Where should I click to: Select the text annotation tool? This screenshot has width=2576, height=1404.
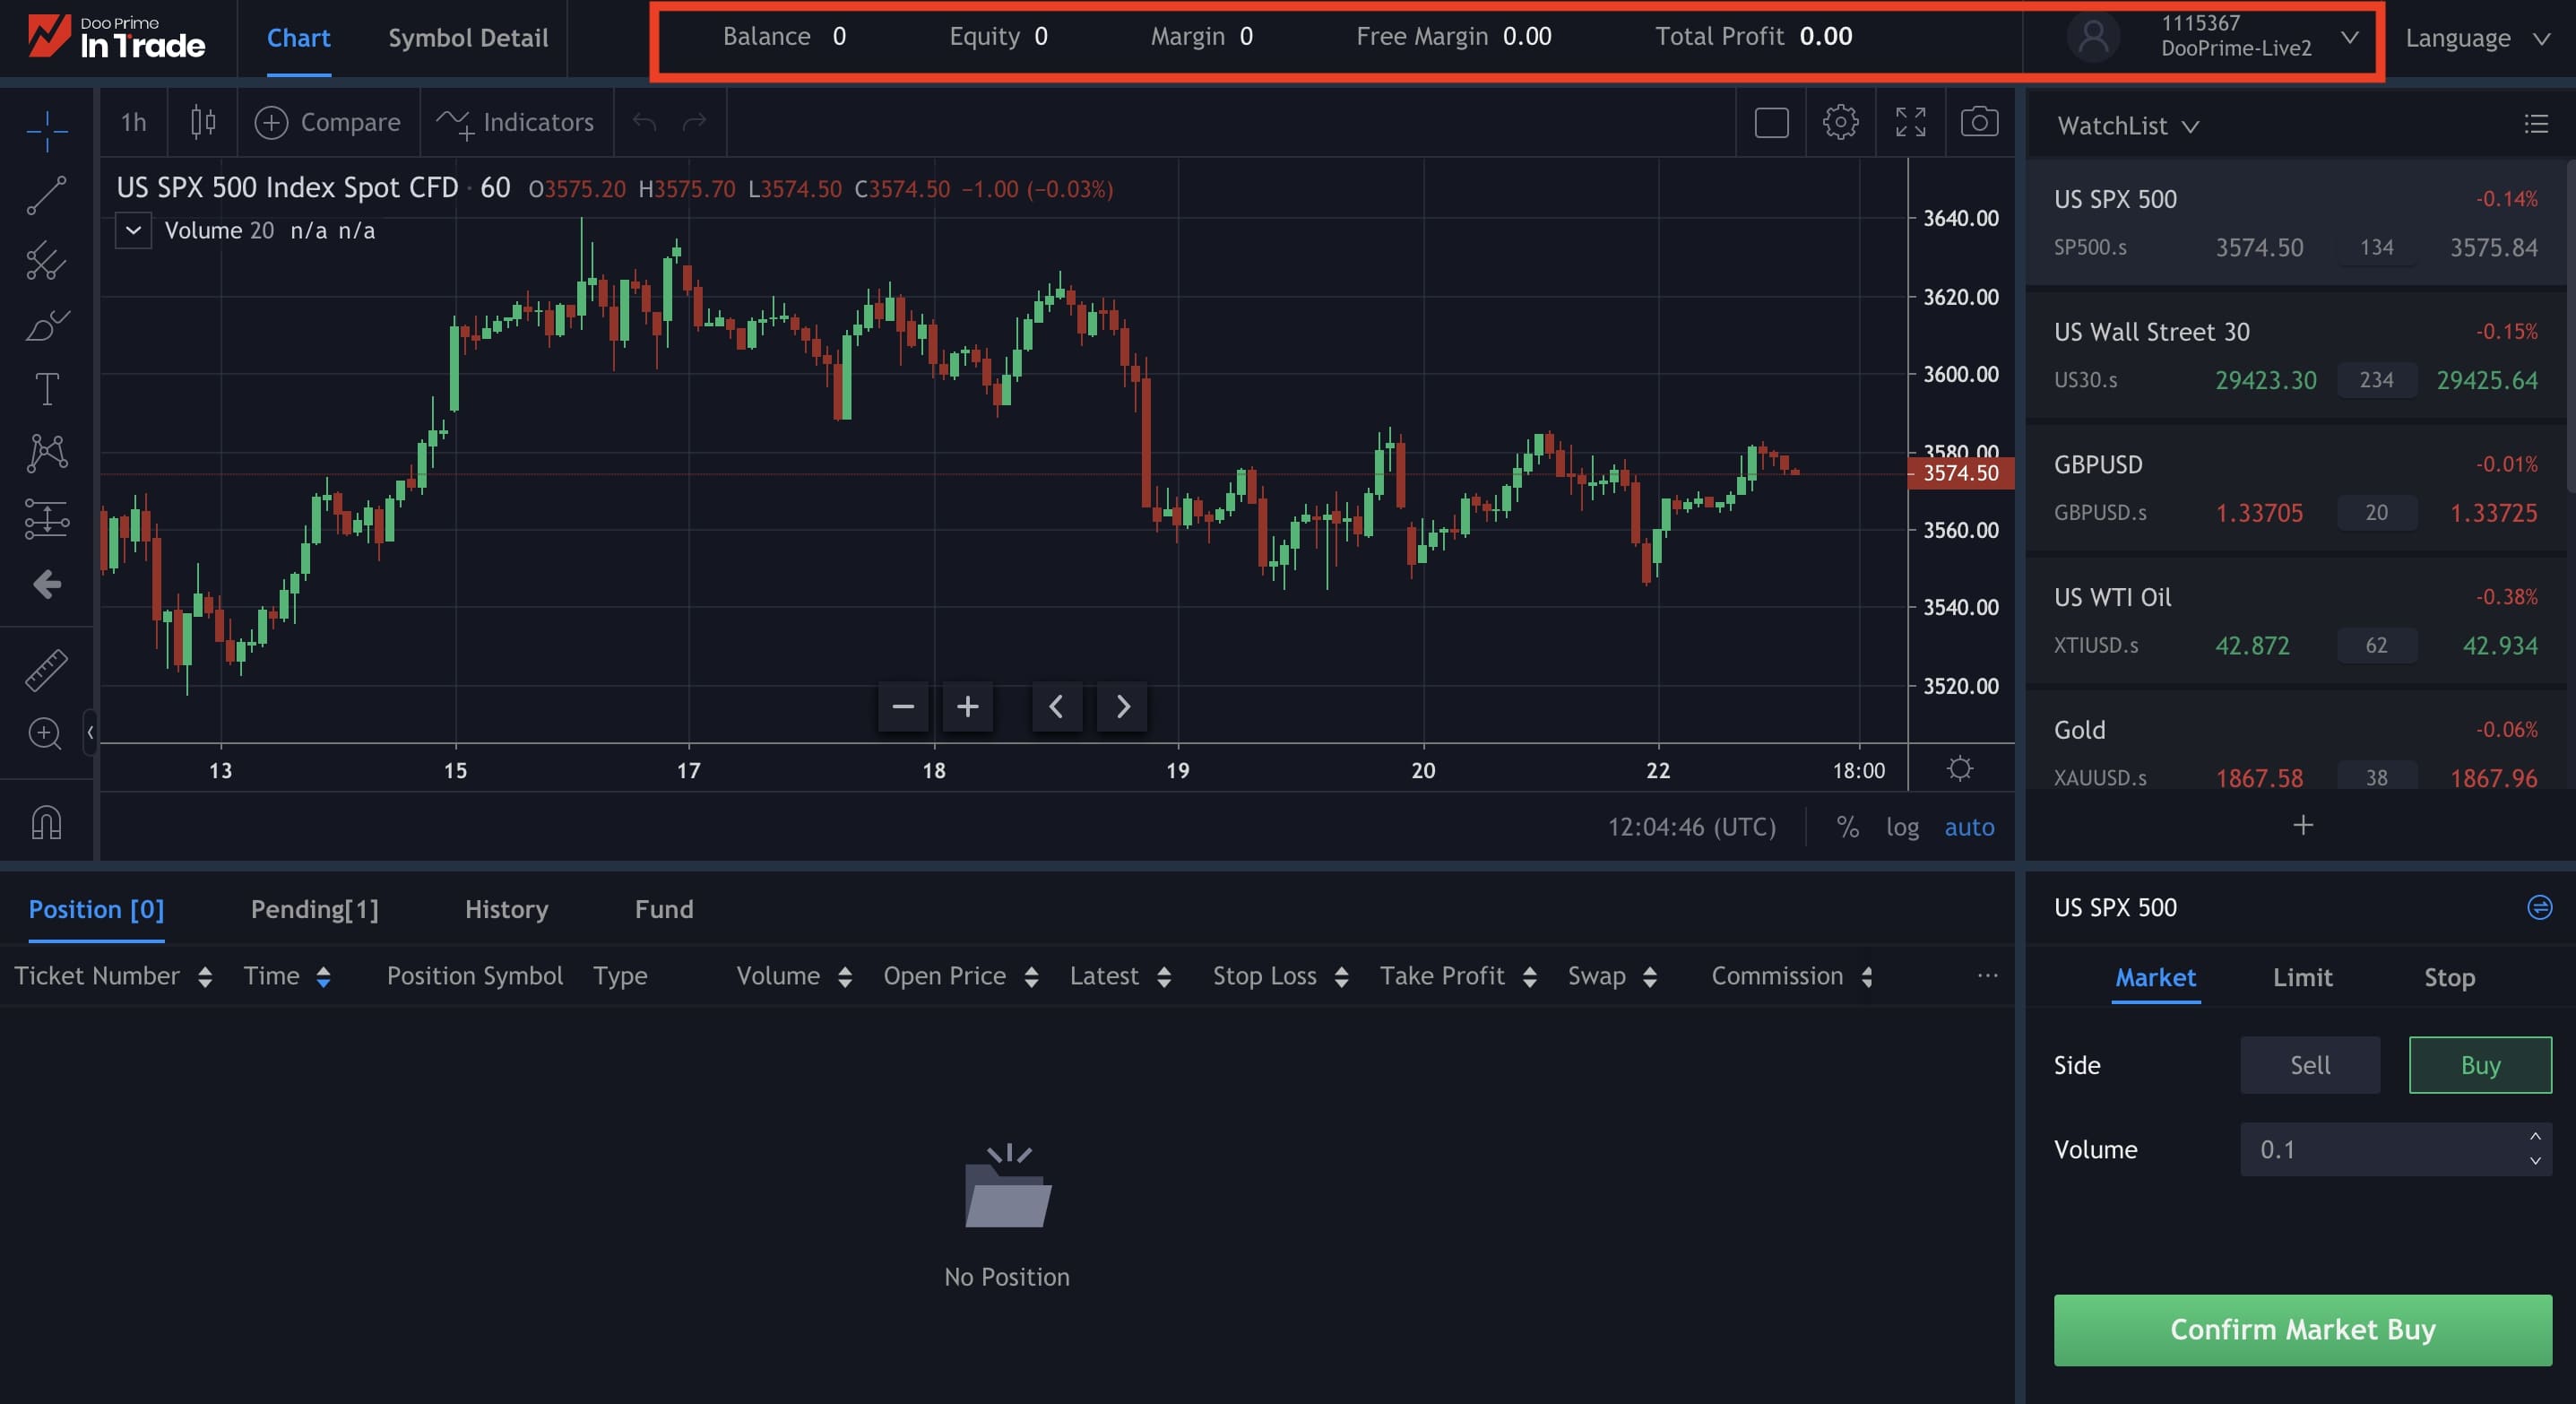47,389
